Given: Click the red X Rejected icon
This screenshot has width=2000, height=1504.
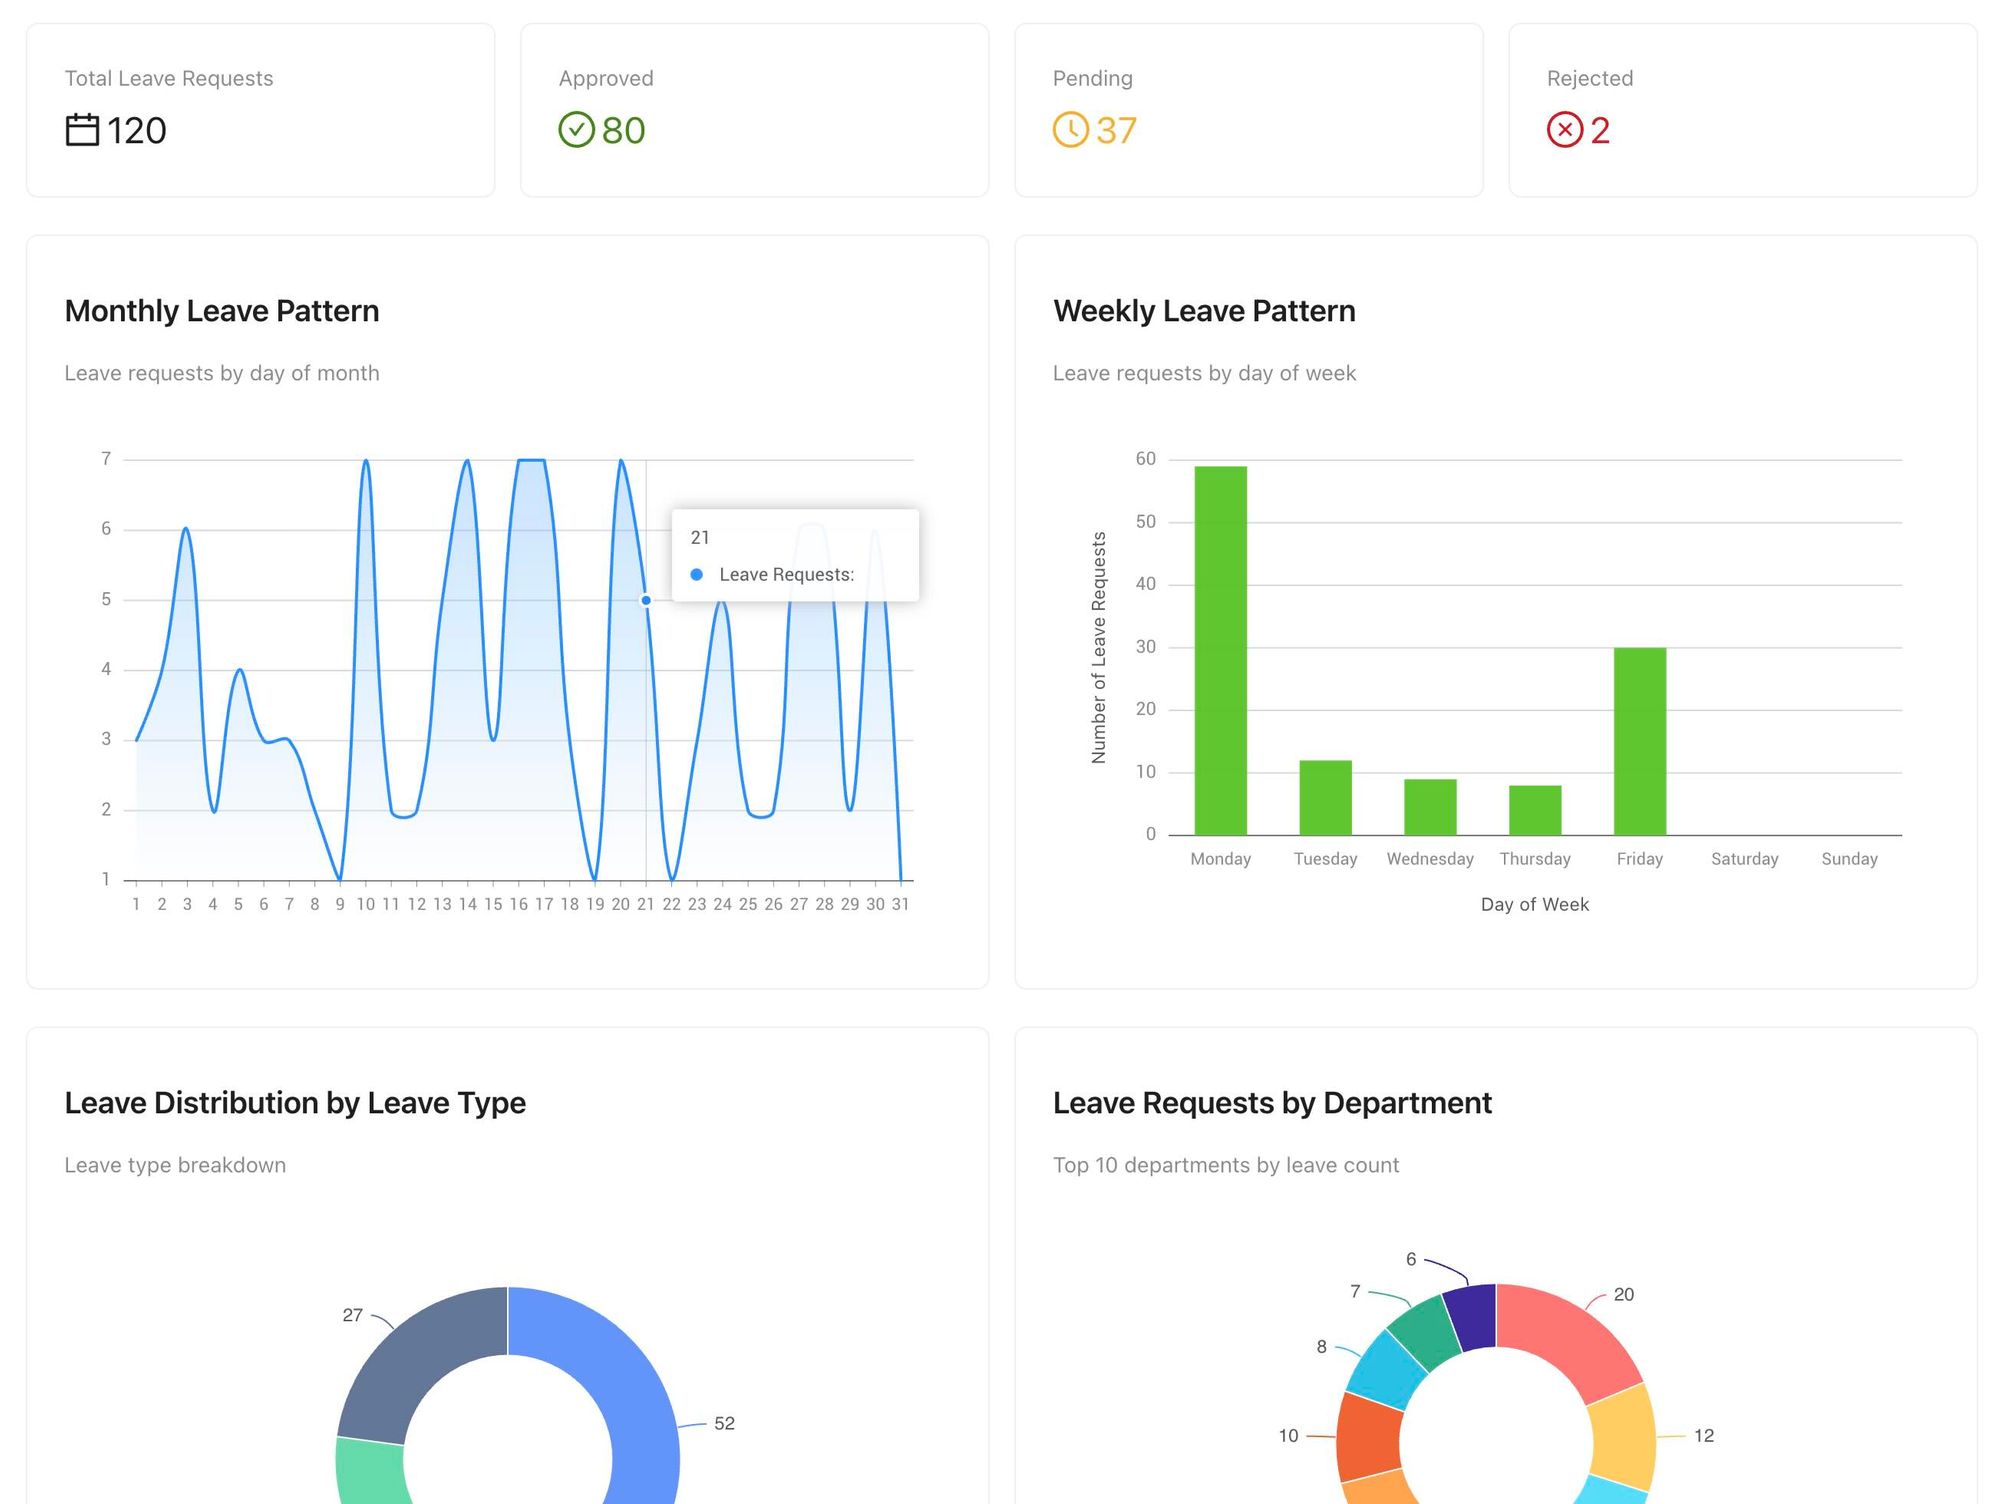Looking at the screenshot, I should pyautogui.click(x=1565, y=130).
